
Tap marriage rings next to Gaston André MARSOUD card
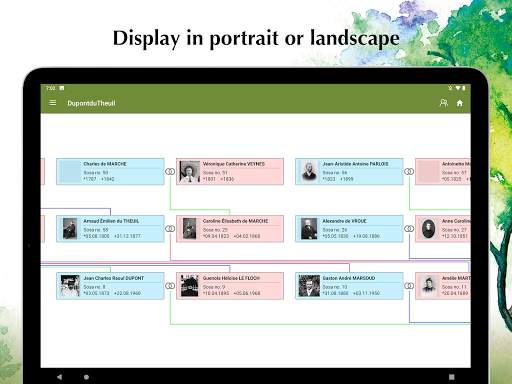coord(409,286)
